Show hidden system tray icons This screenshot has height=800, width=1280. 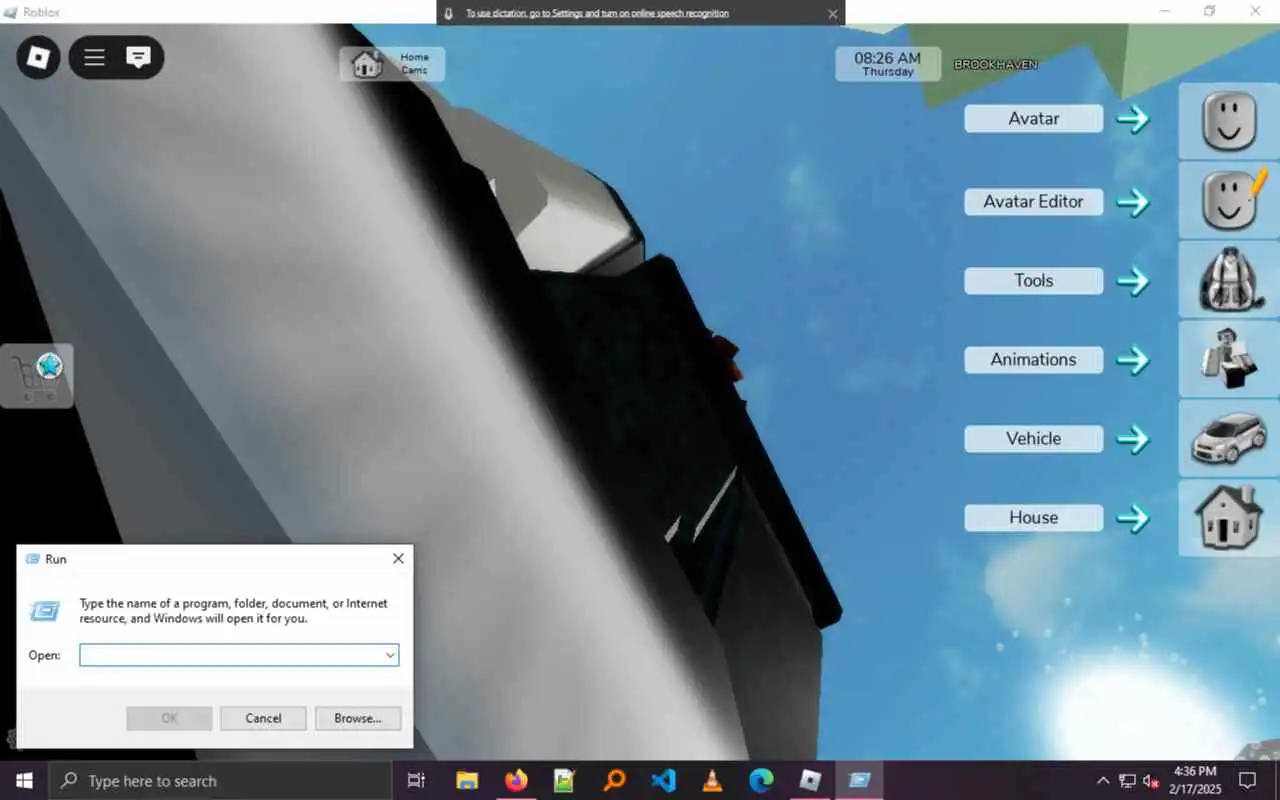point(1103,781)
